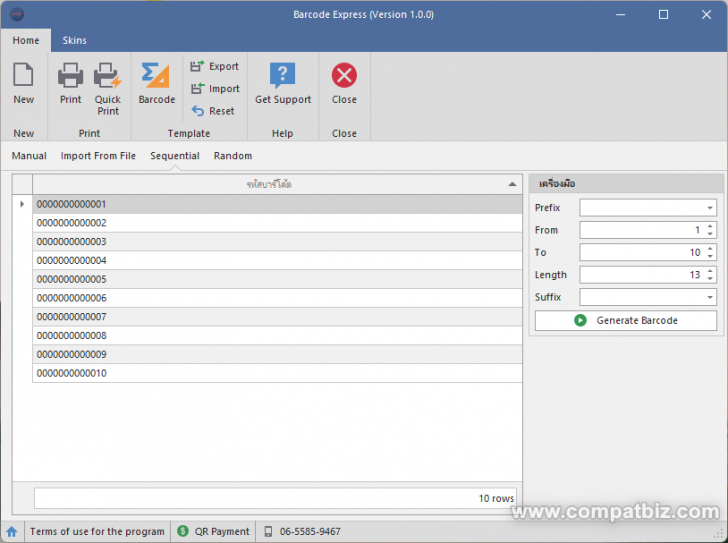Click the Print icon in the ribbon

(x=70, y=75)
